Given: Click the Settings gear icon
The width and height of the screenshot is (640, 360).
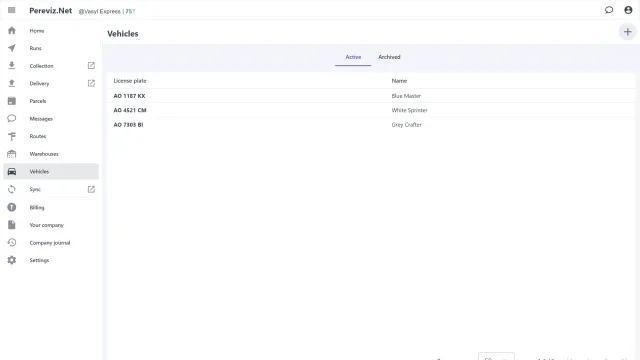Looking at the screenshot, I should (12, 260).
